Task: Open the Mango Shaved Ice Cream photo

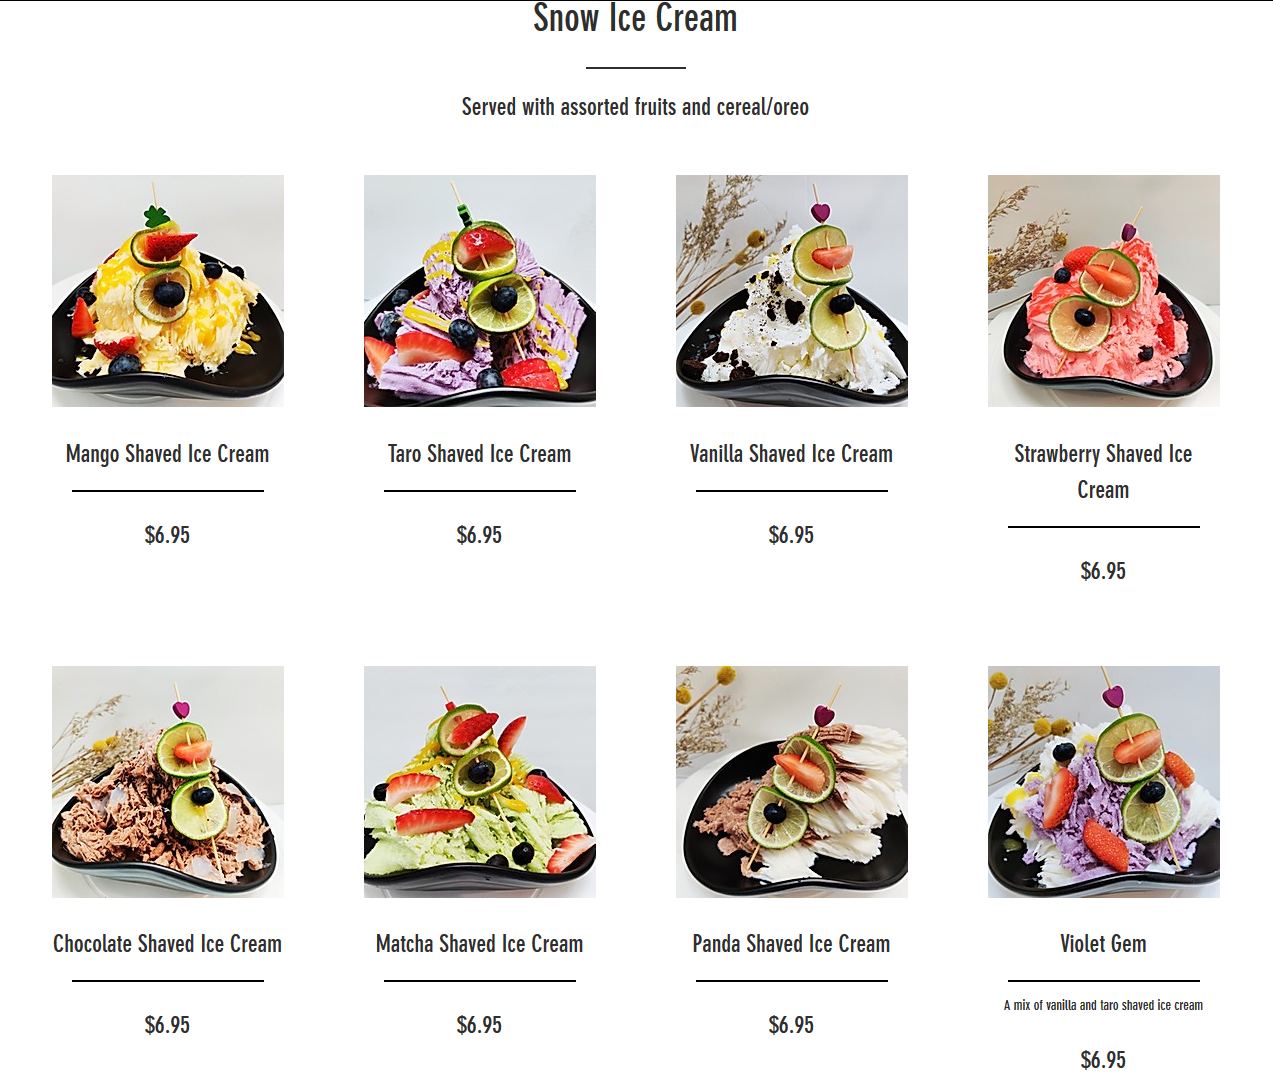Action: click(x=168, y=291)
